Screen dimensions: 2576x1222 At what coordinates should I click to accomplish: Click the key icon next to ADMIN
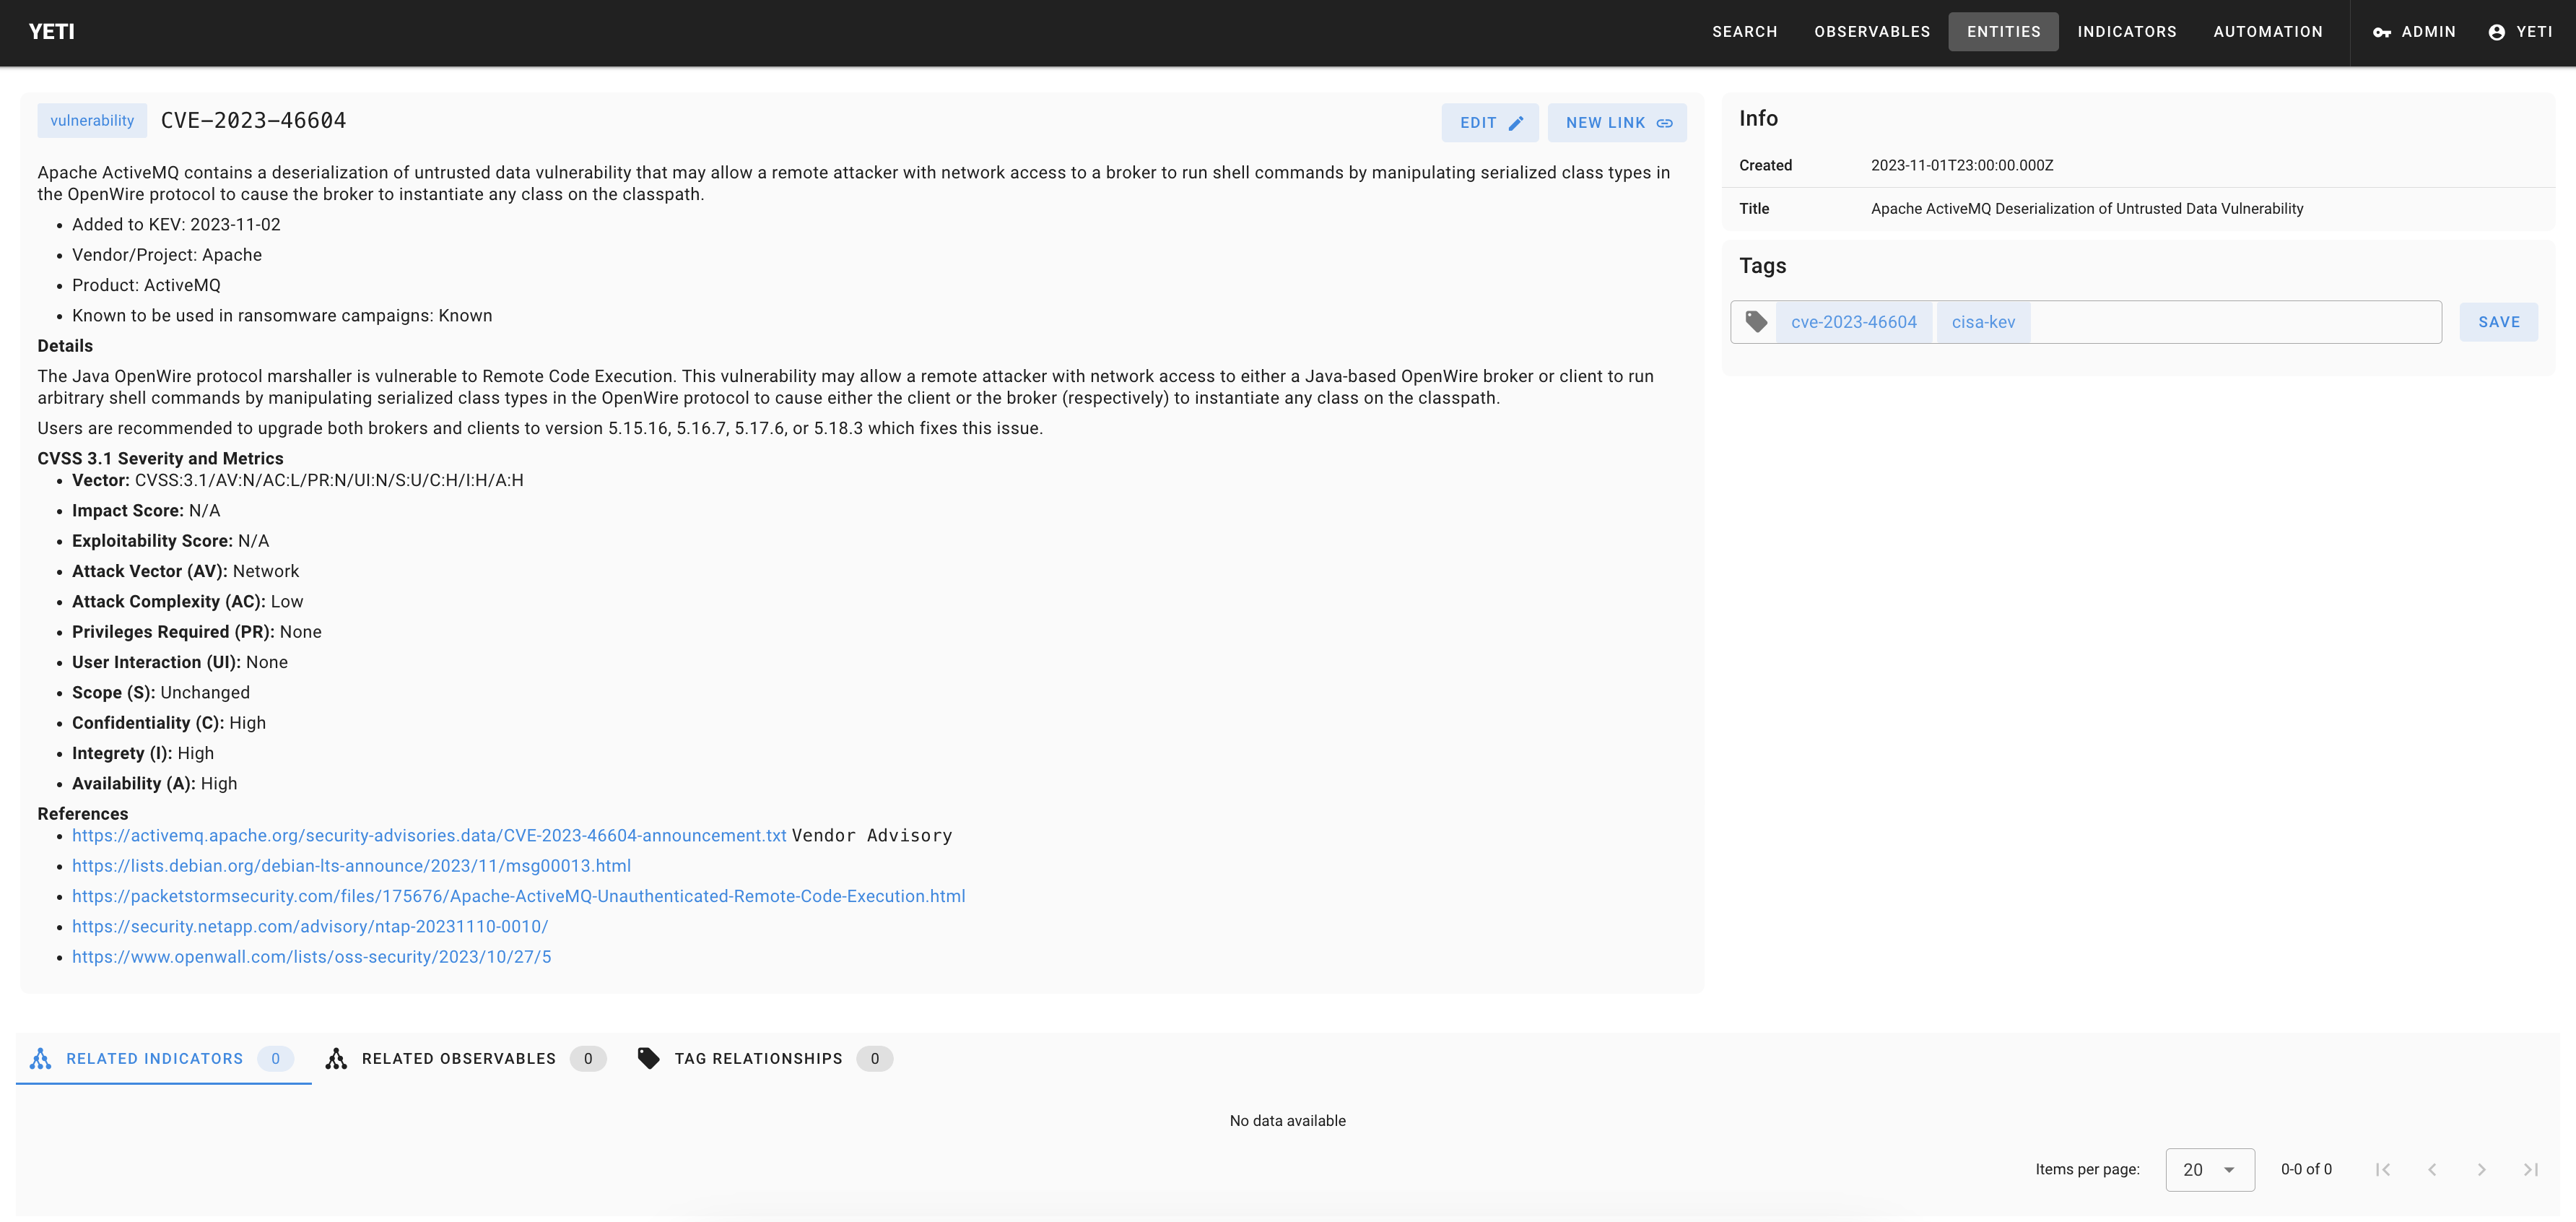2382,32
